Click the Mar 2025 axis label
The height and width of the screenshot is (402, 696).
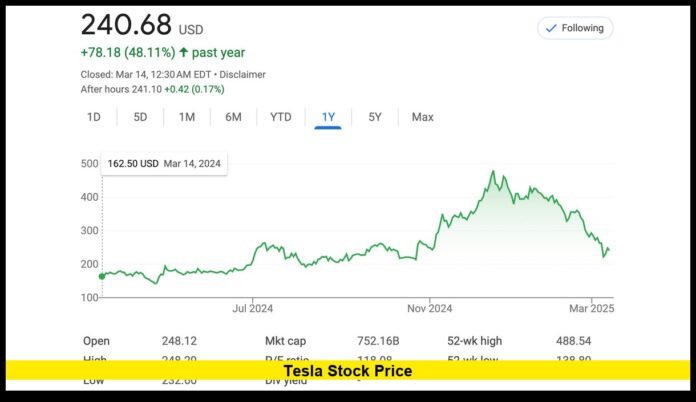click(594, 308)
